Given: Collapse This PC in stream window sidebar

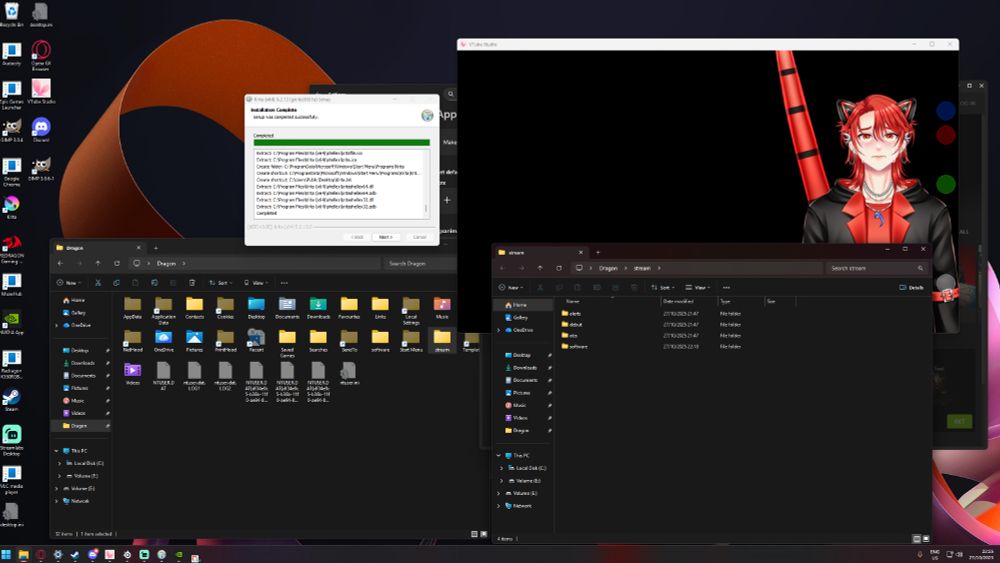Looking at the screenshot, I should (499, 456).
